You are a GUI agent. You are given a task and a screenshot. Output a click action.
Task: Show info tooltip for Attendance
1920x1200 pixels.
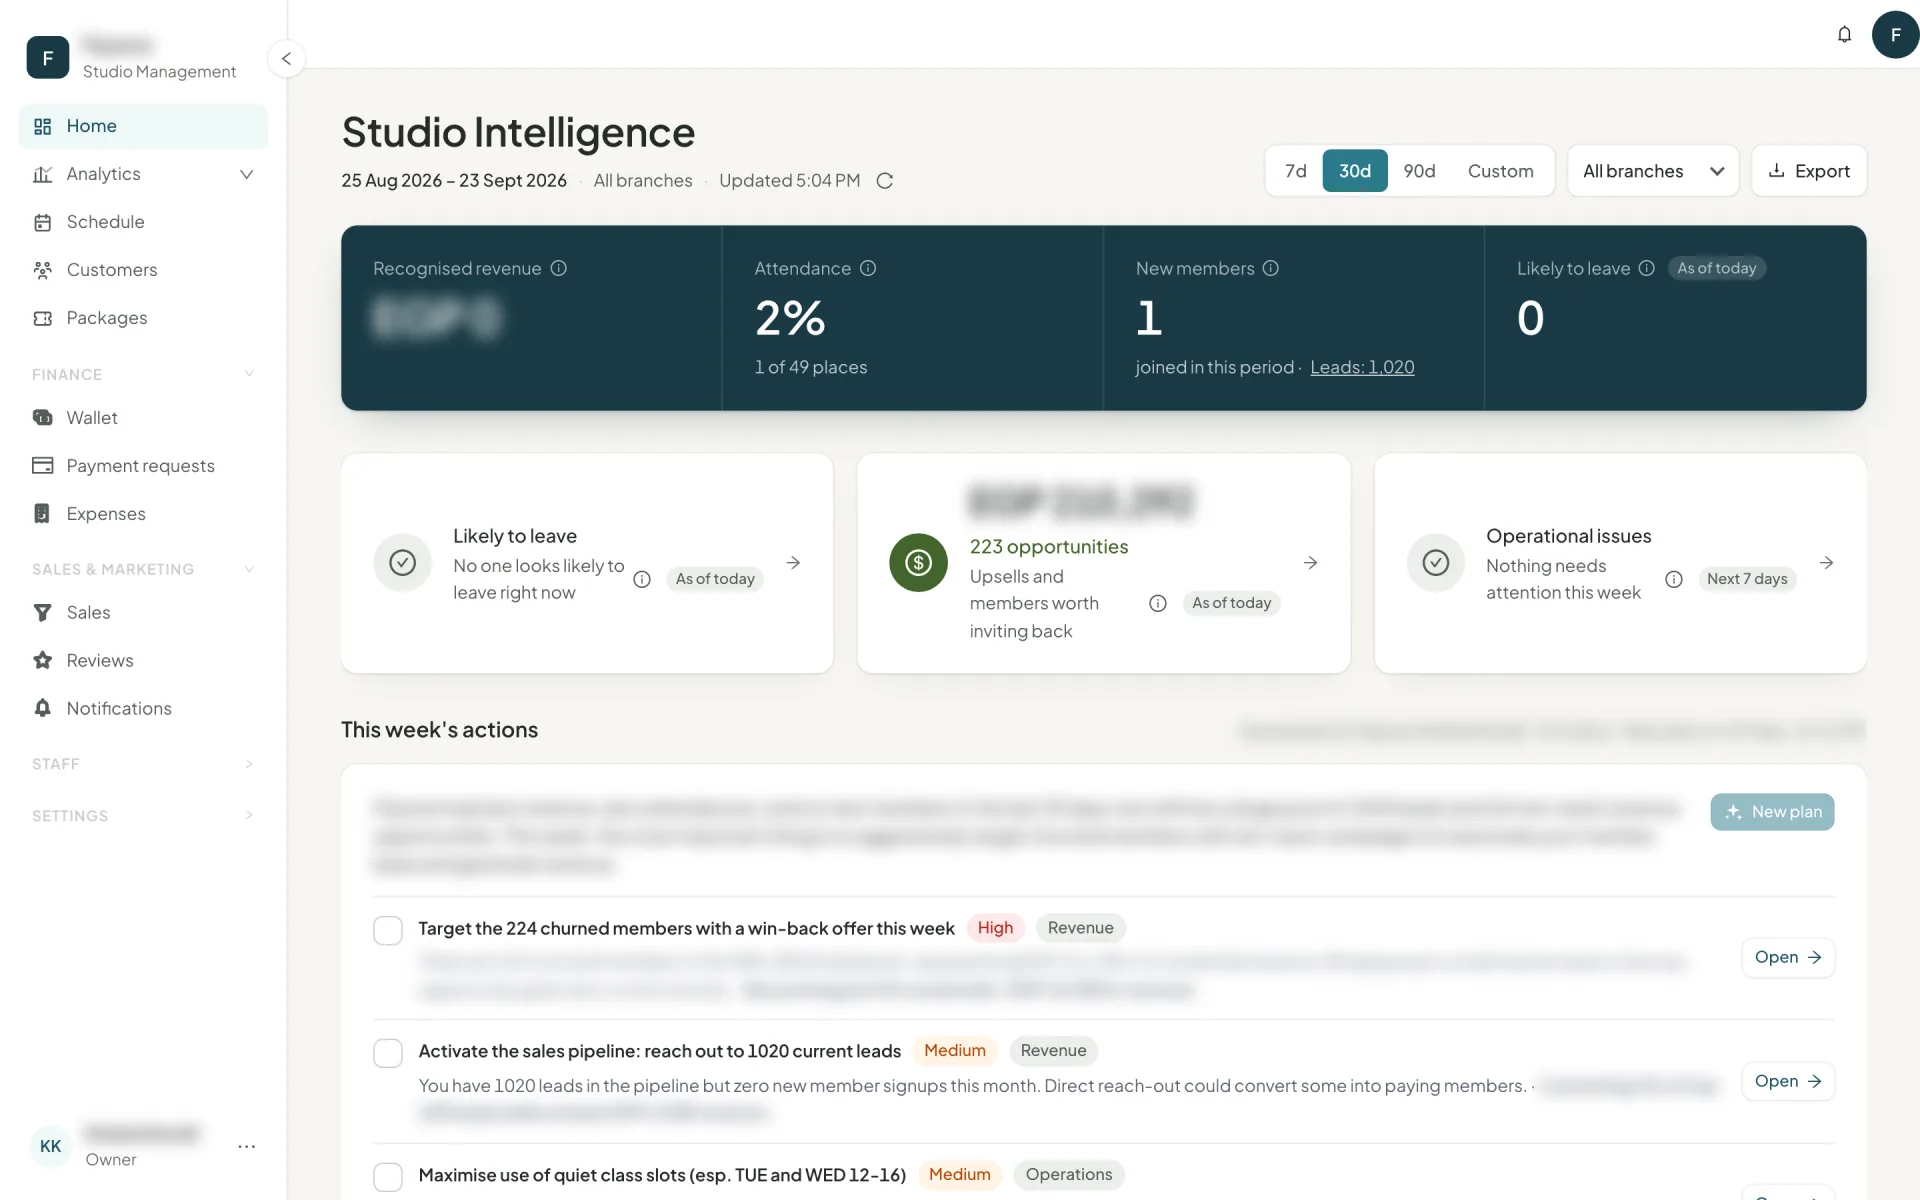pyautogui.click(x=868, y=268)
